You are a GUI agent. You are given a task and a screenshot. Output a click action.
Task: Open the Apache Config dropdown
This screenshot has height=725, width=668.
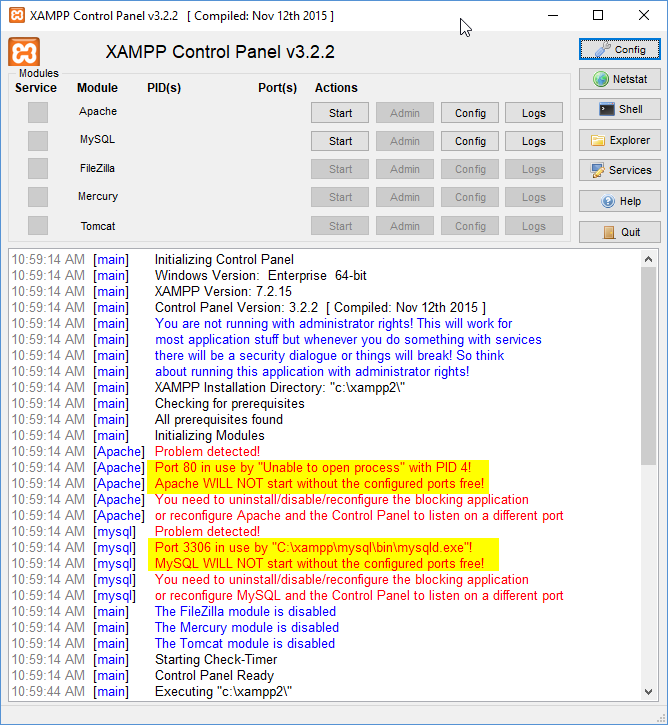(x=470, y=113)
